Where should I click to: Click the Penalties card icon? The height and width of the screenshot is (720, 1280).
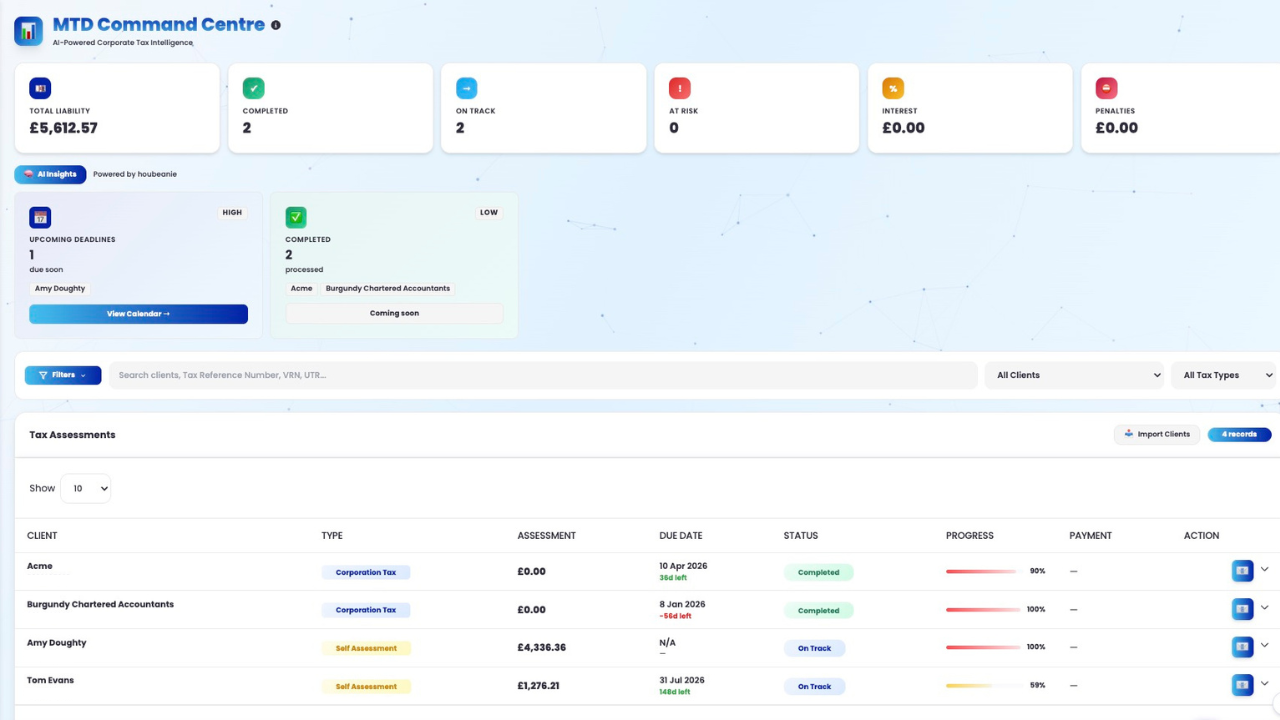[1106, 88]
